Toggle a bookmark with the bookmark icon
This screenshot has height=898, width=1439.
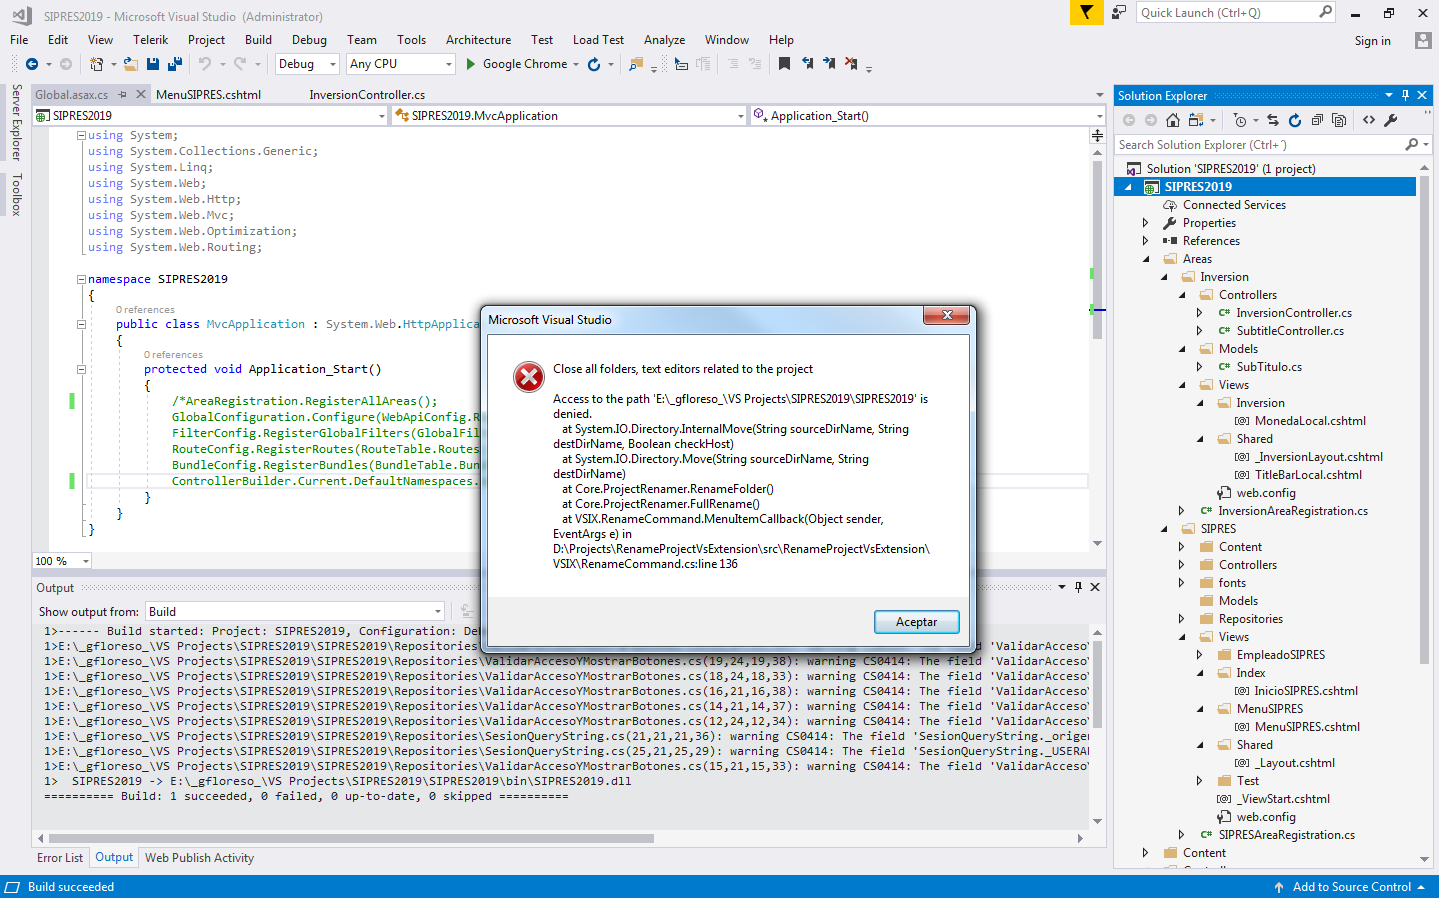point(784,64)
